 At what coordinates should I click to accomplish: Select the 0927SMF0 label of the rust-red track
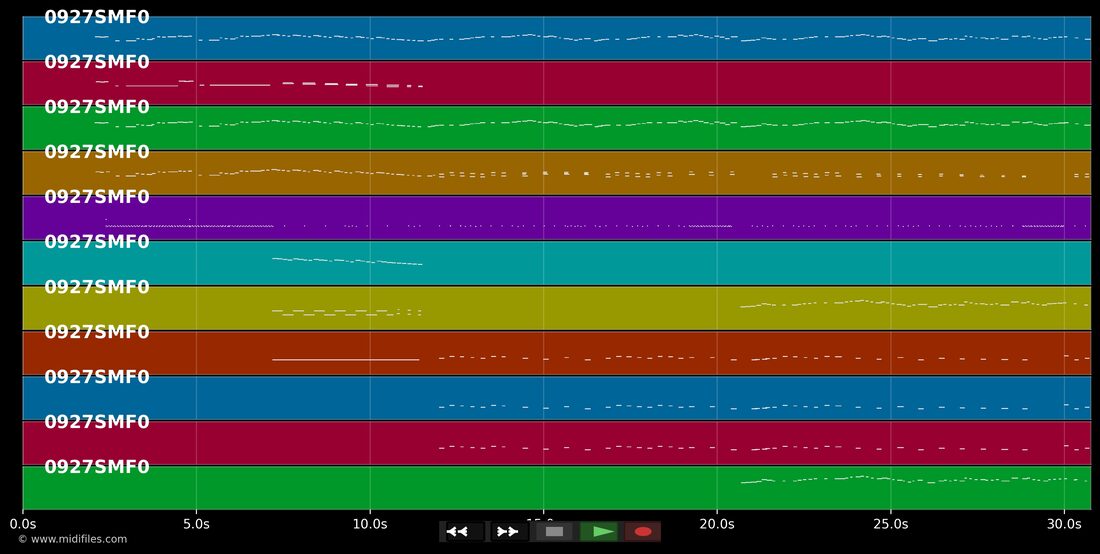97,332
